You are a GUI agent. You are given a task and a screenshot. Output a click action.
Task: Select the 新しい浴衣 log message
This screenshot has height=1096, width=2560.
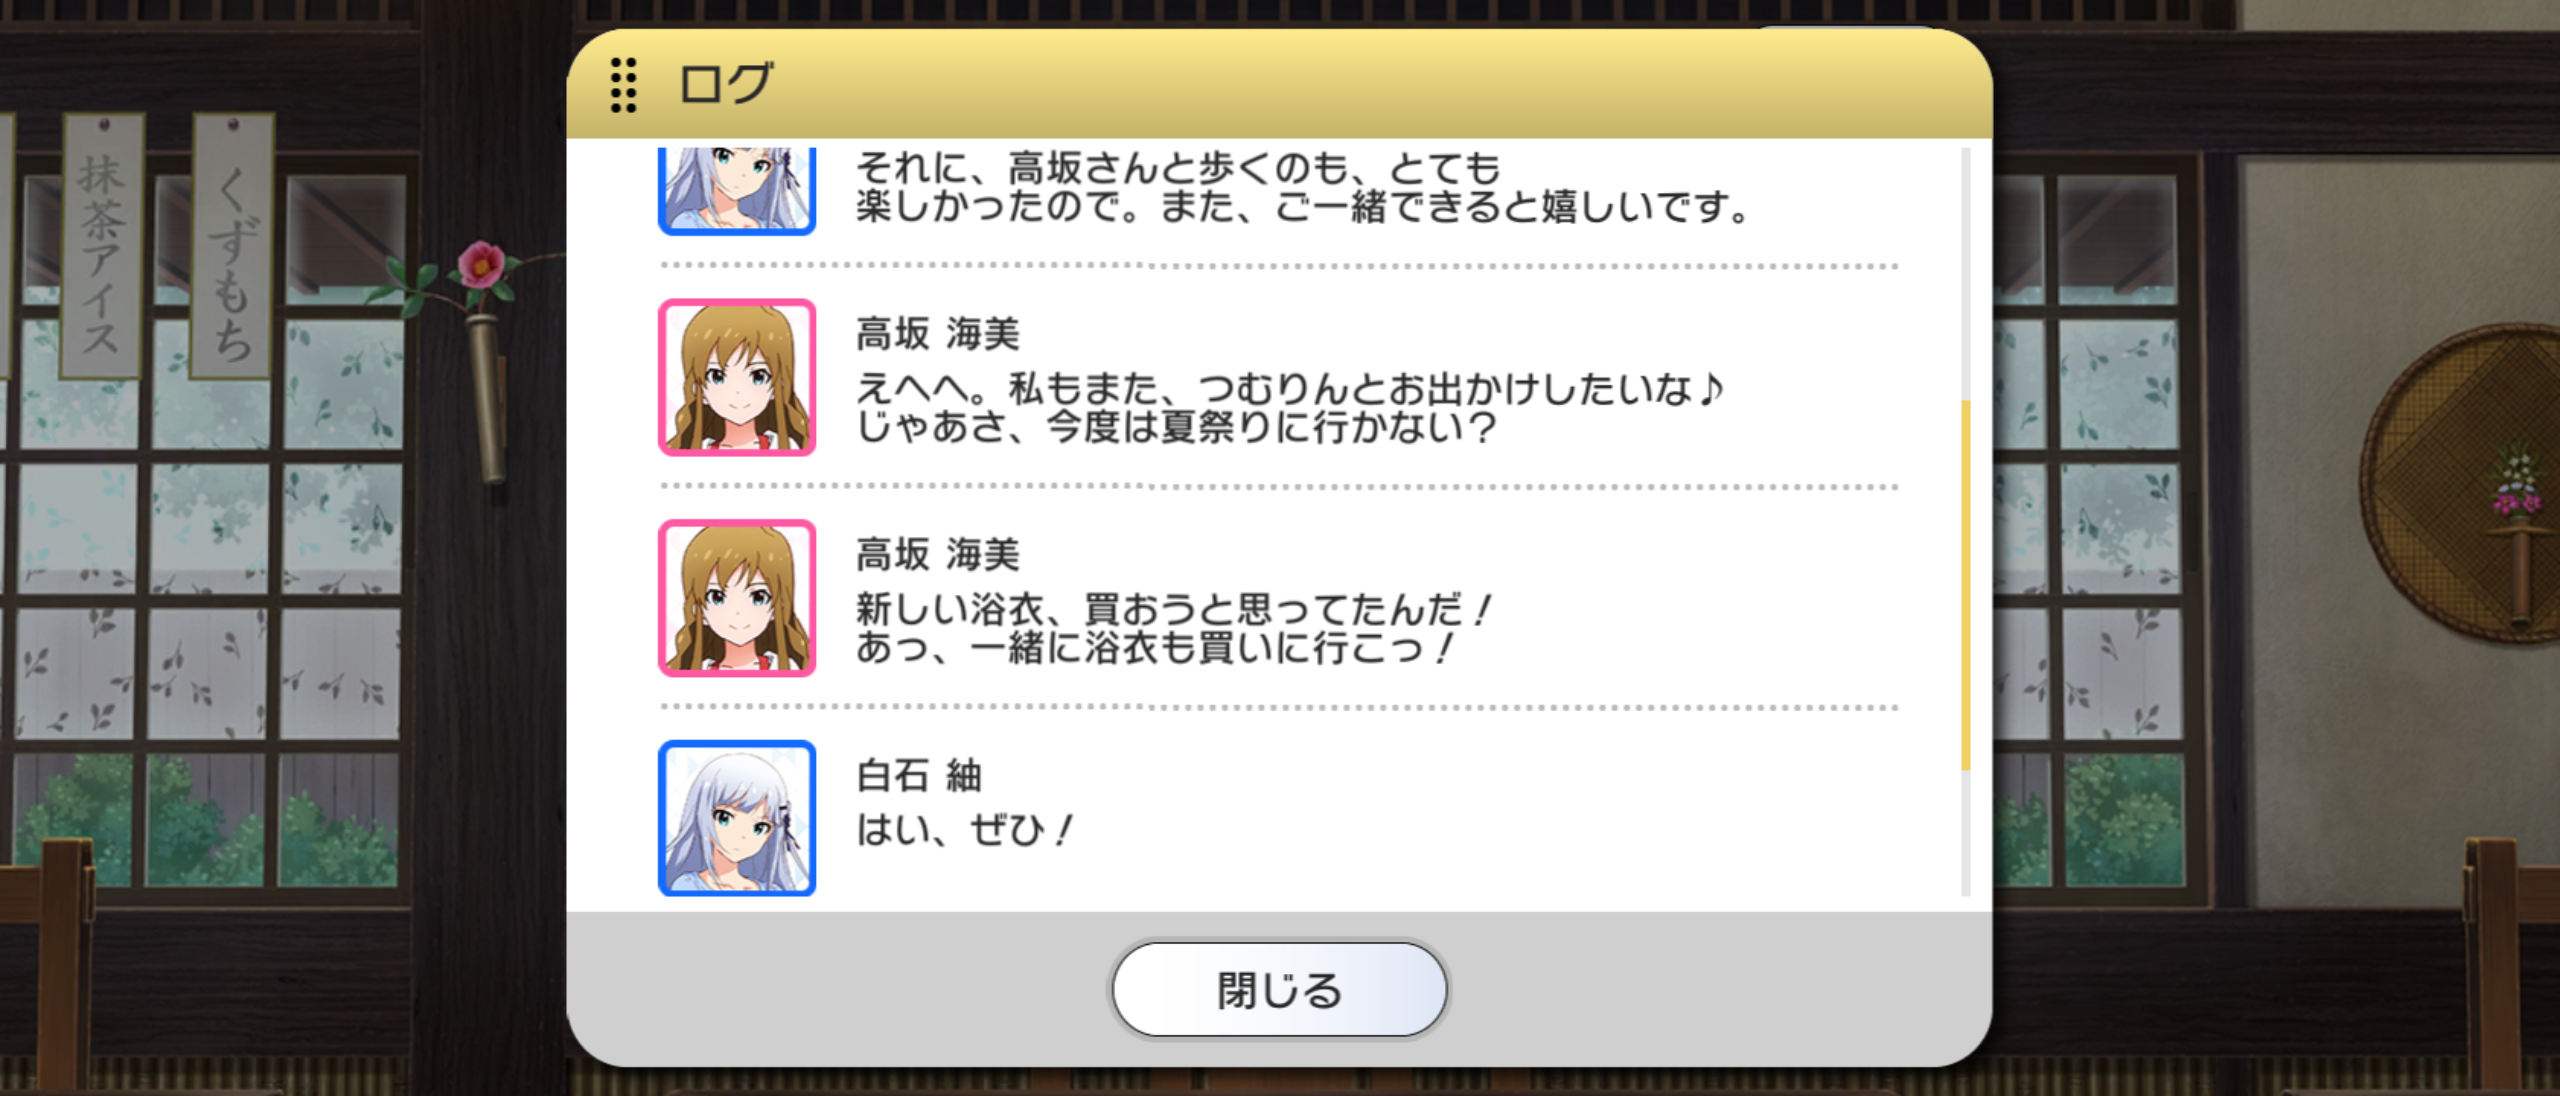coord(1173,628)
